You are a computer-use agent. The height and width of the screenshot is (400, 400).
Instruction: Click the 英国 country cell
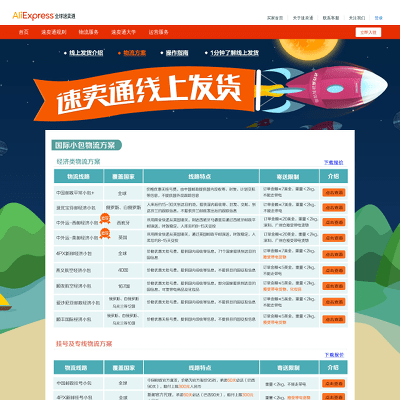point(123,238)
